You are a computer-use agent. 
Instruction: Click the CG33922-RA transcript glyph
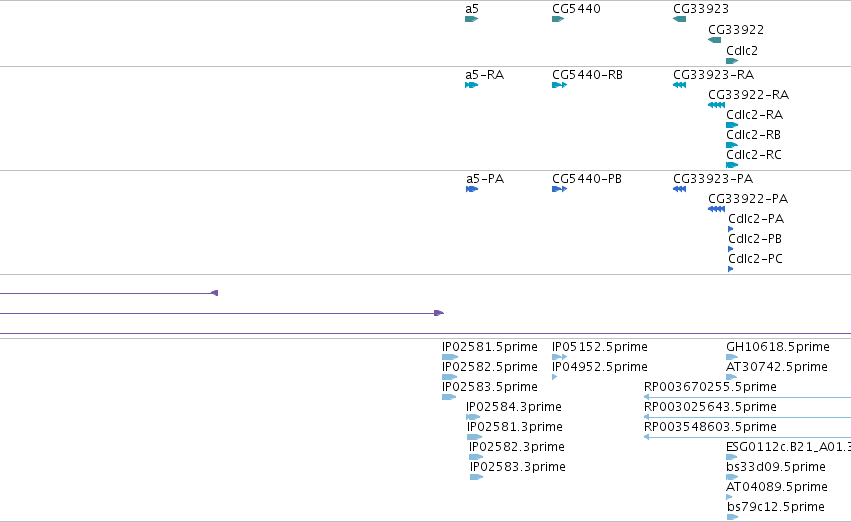click(716, 105)
